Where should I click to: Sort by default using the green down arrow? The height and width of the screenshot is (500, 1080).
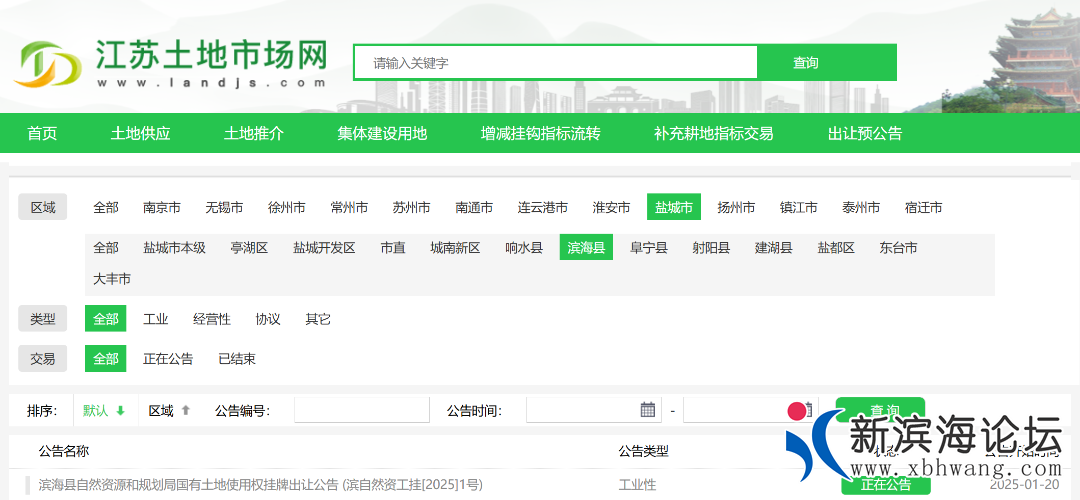[x=120, y=411]
